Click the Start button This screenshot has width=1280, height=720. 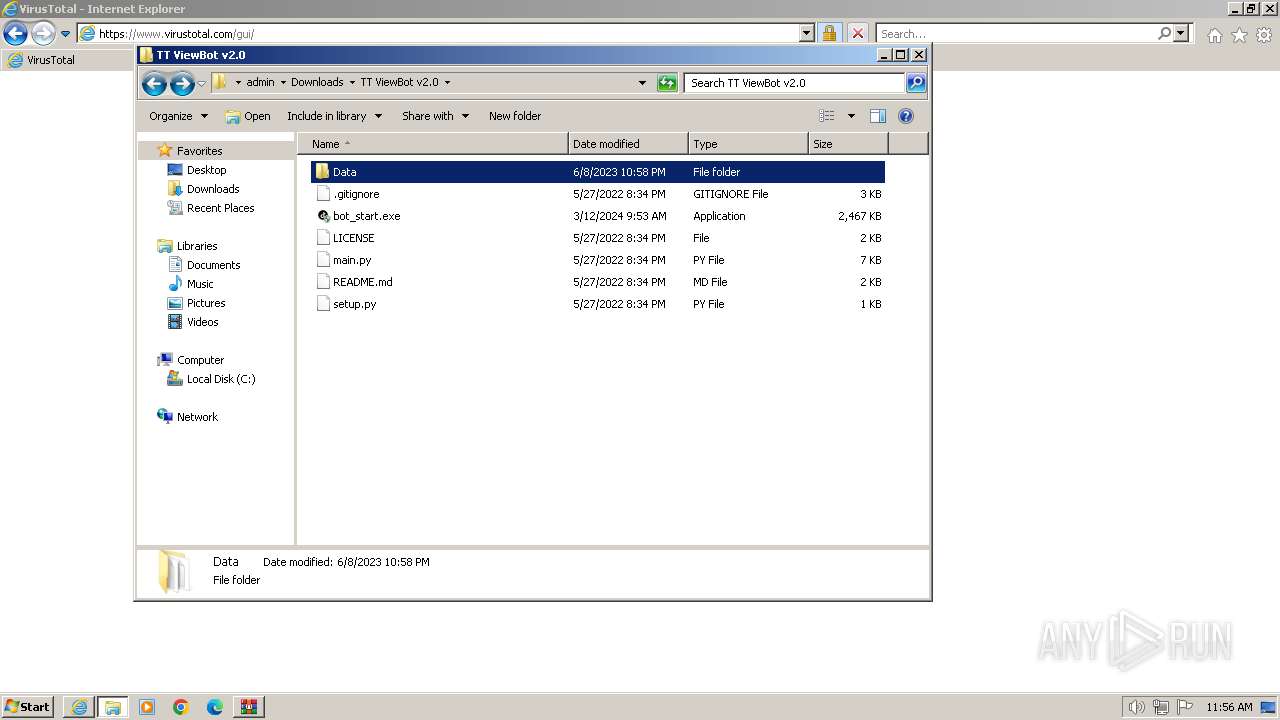pos(27,707)
